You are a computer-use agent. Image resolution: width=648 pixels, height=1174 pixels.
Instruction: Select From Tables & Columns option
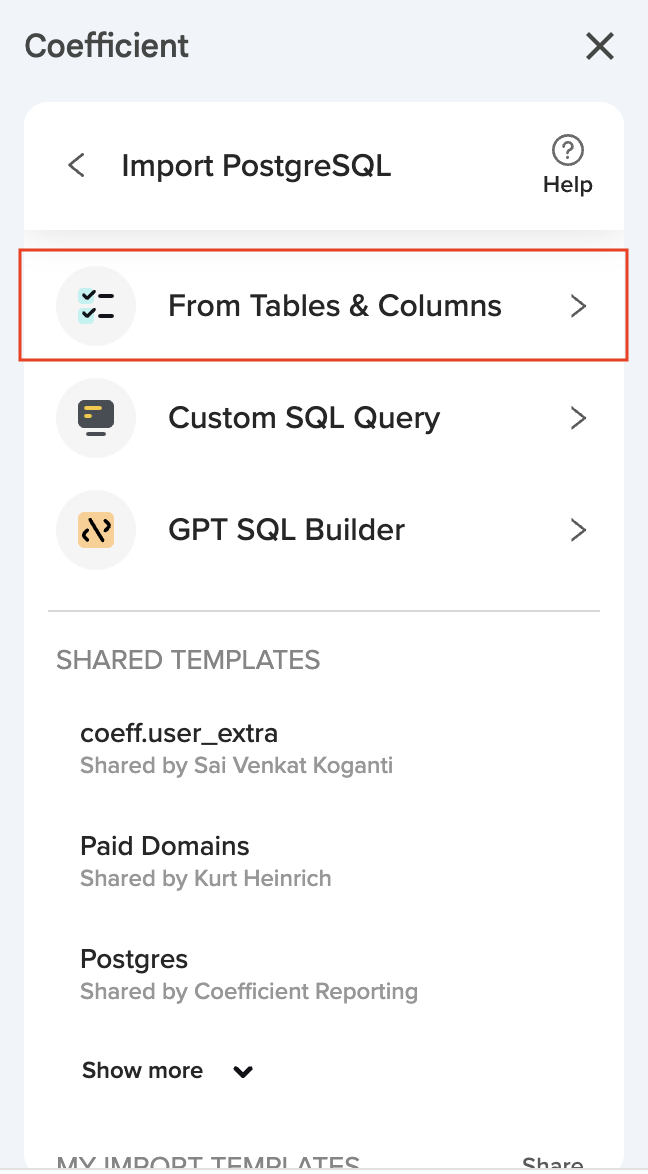334,306
